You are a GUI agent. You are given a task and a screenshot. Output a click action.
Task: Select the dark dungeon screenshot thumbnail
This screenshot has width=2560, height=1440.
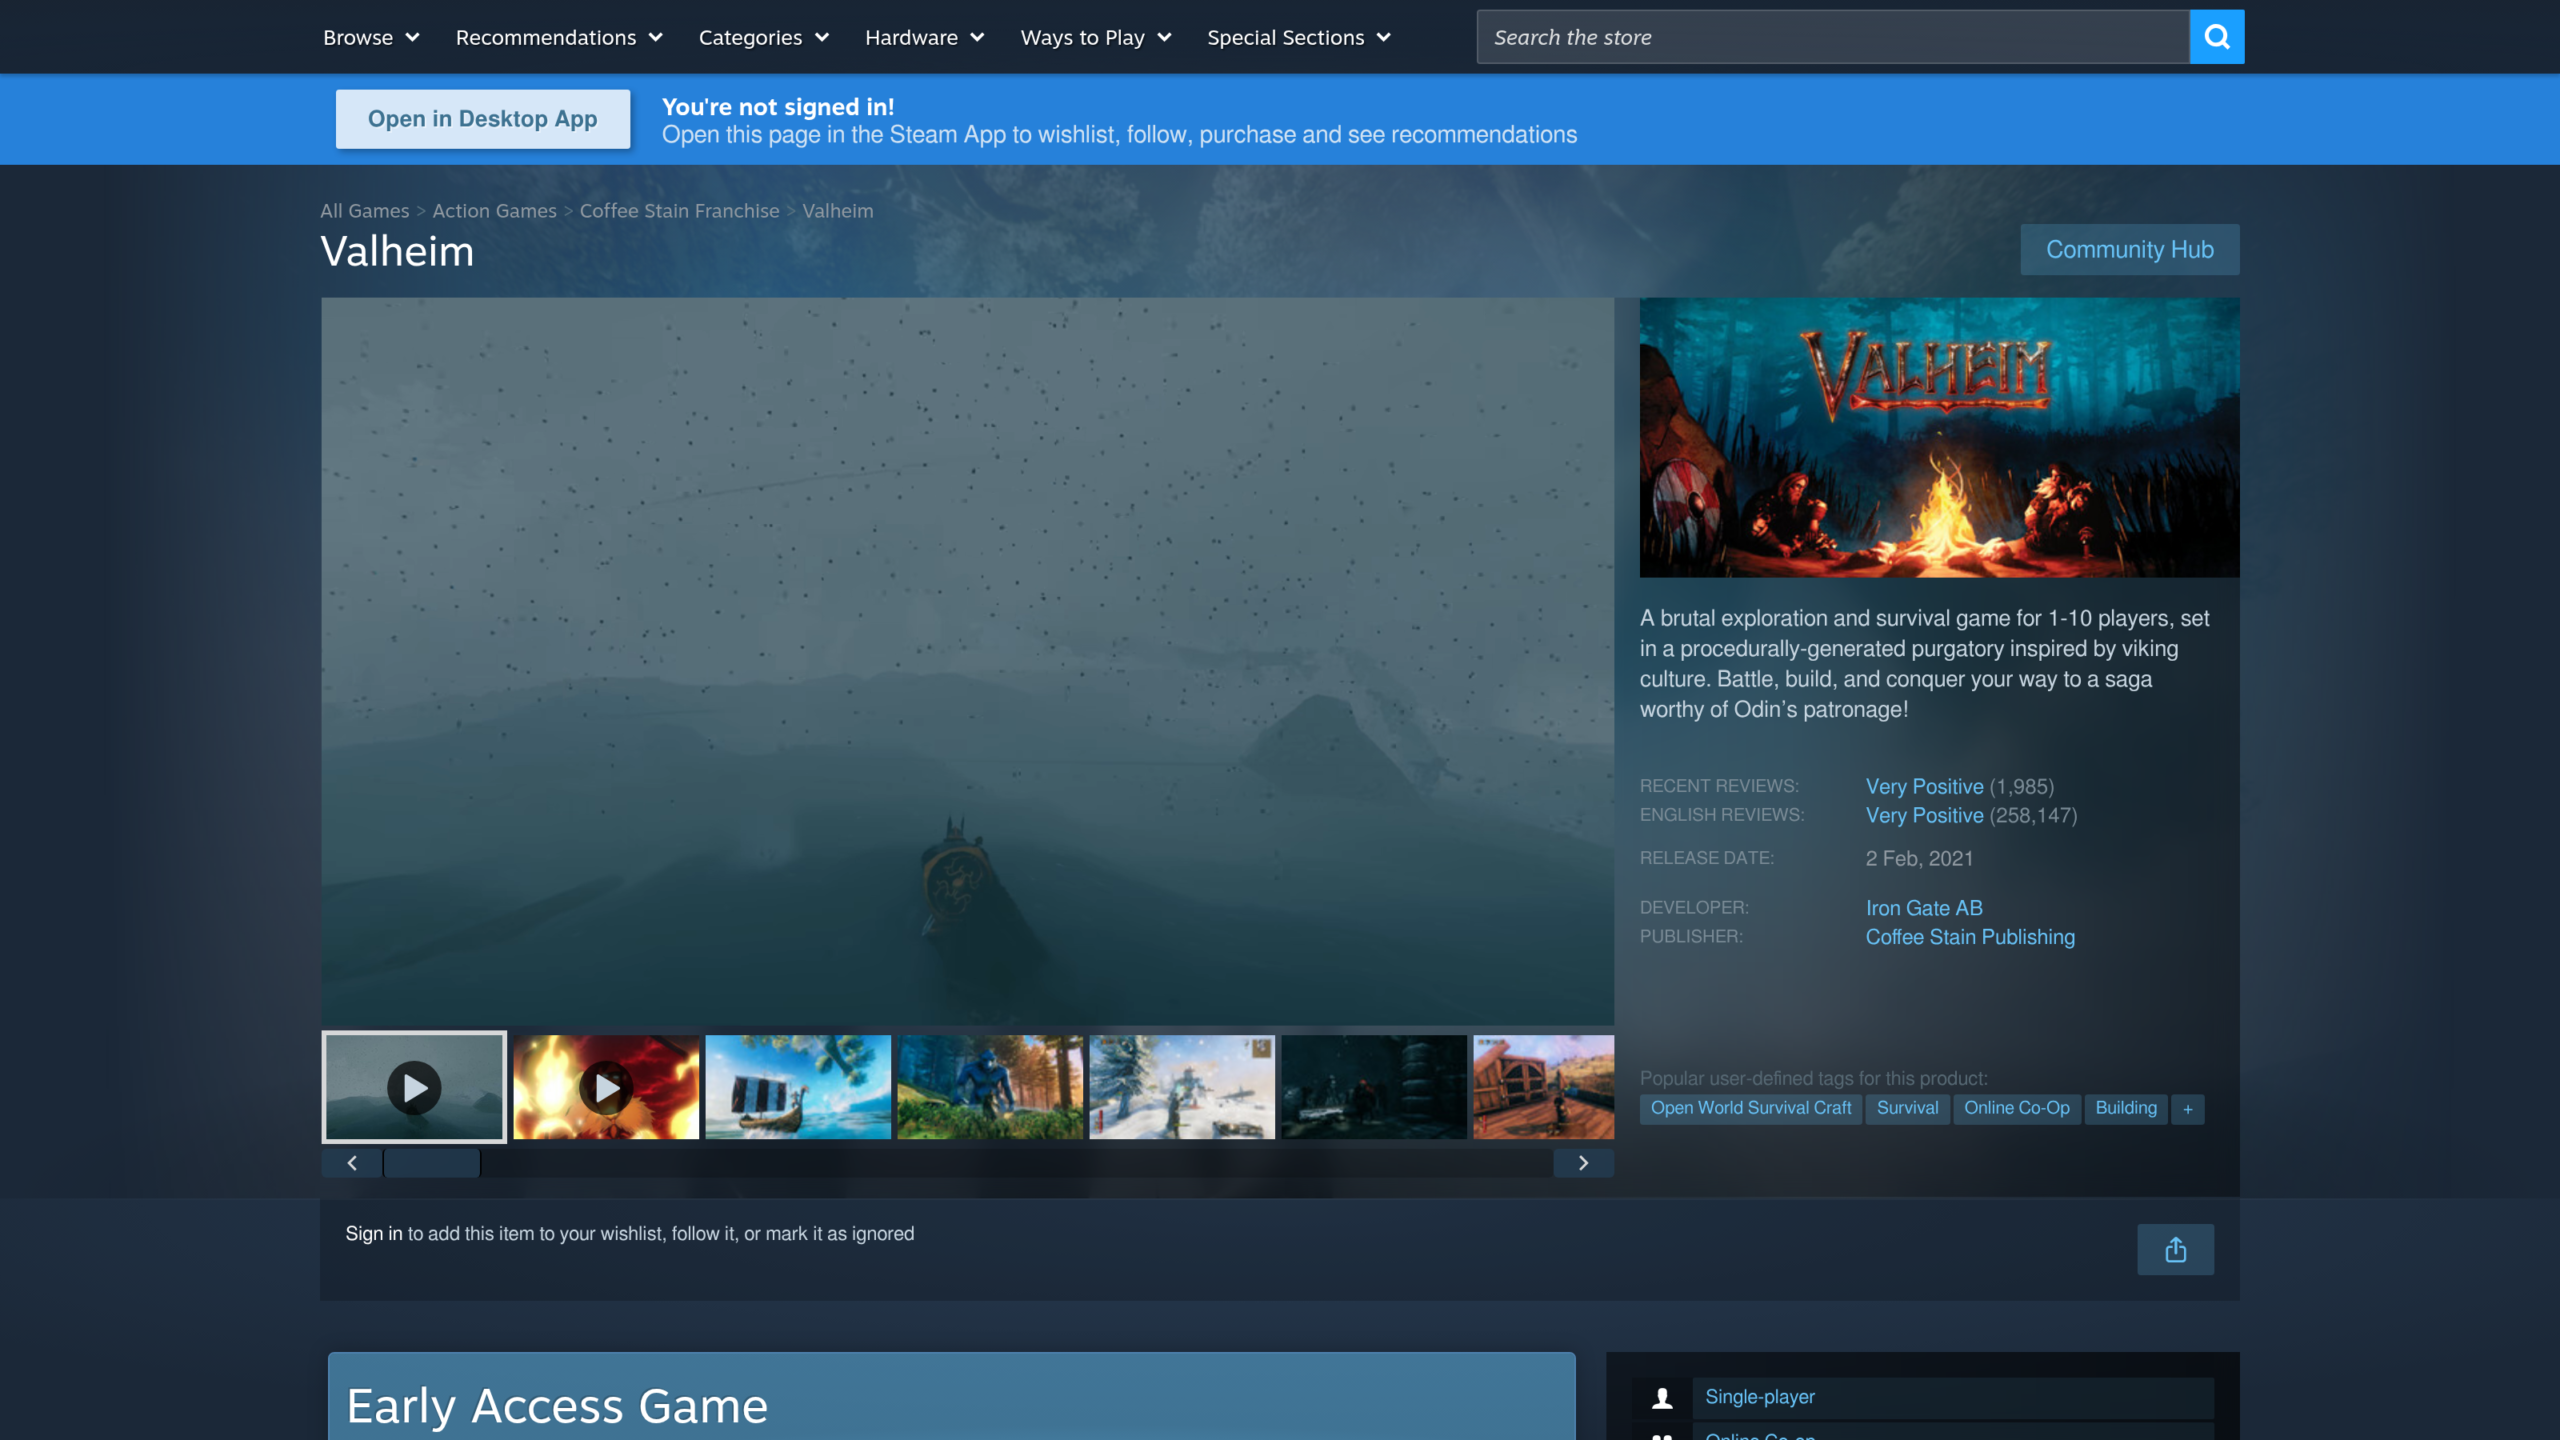tap(1374, 1087)
